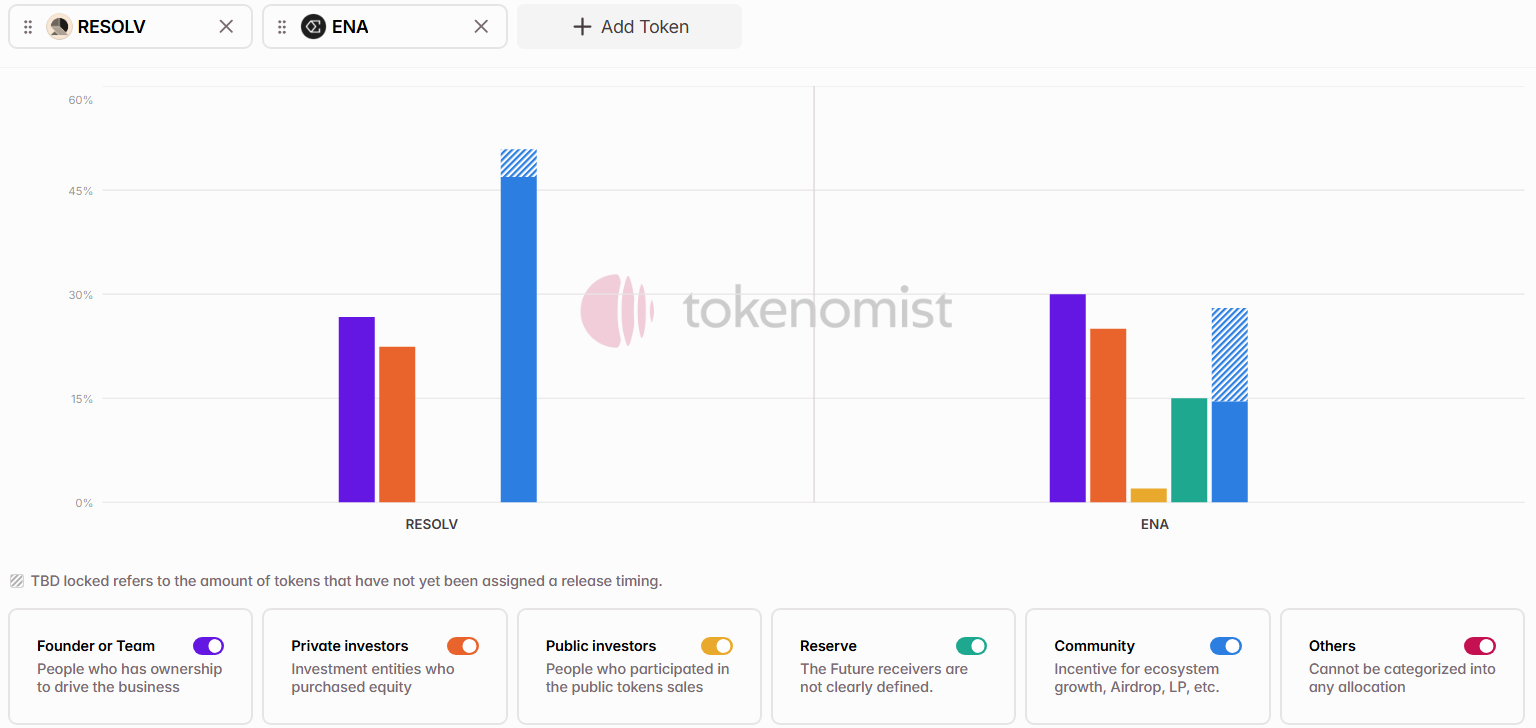Click the 30% y-axis label
Image resolution: width=1536 pixels, height=728 pixels.
point(81,295)
